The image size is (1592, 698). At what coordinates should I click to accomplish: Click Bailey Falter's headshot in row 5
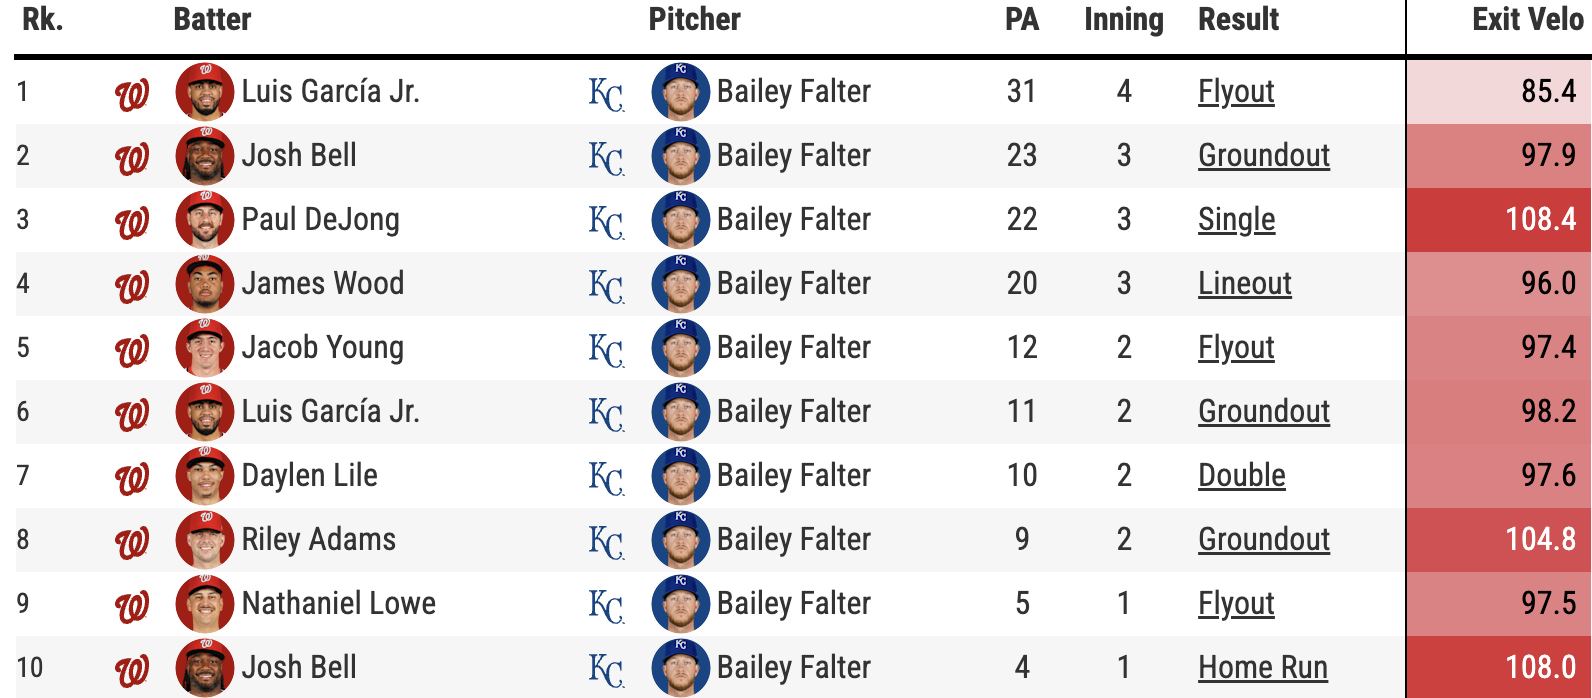click(680, 348)
